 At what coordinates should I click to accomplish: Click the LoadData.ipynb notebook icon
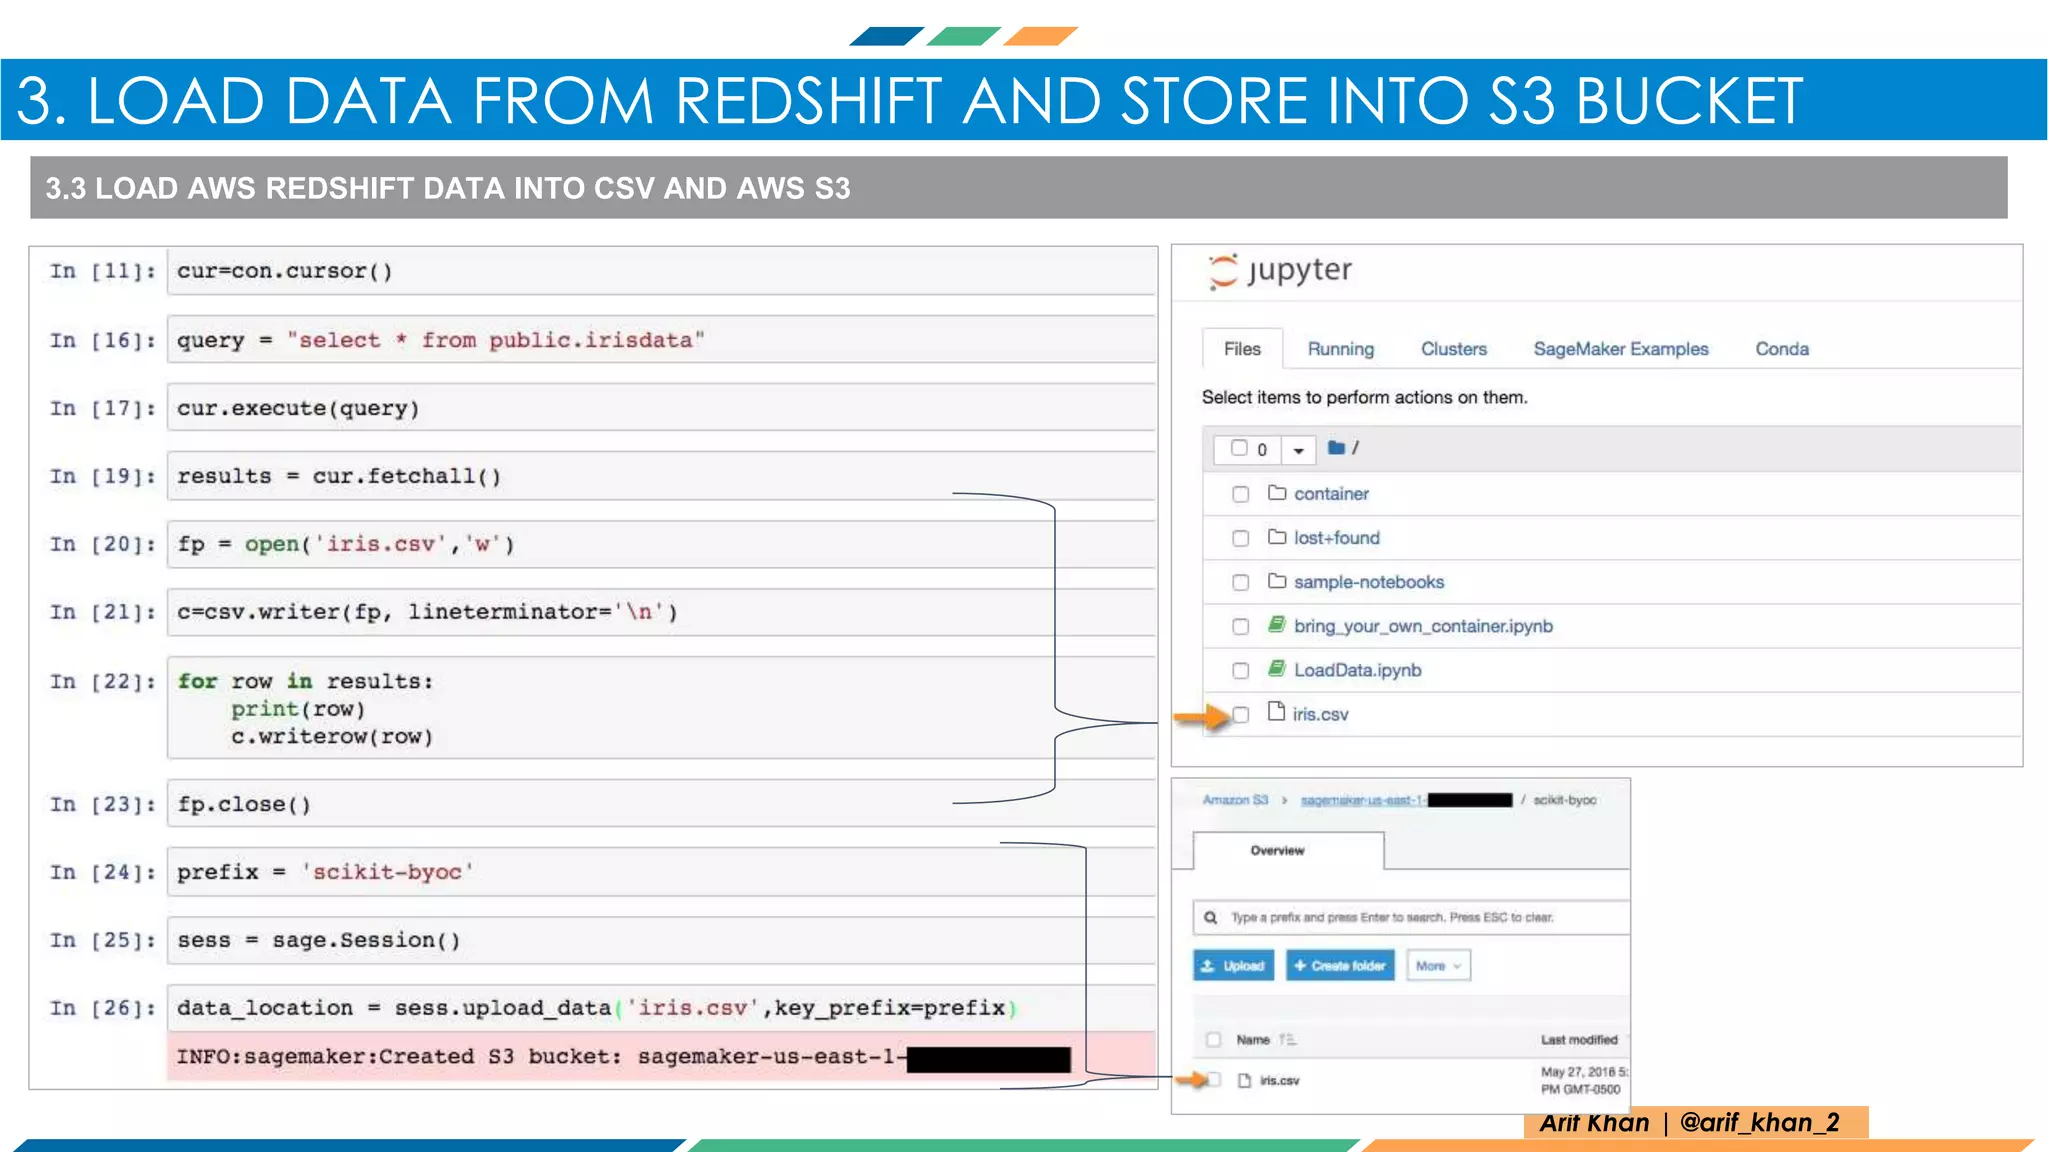pos(1277,669)
